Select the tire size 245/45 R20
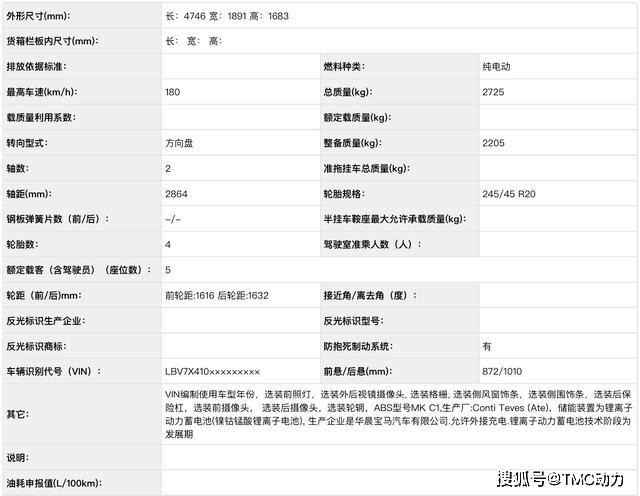Image resolution: width=640 pixels, height=496 pixels. (510, 194)
